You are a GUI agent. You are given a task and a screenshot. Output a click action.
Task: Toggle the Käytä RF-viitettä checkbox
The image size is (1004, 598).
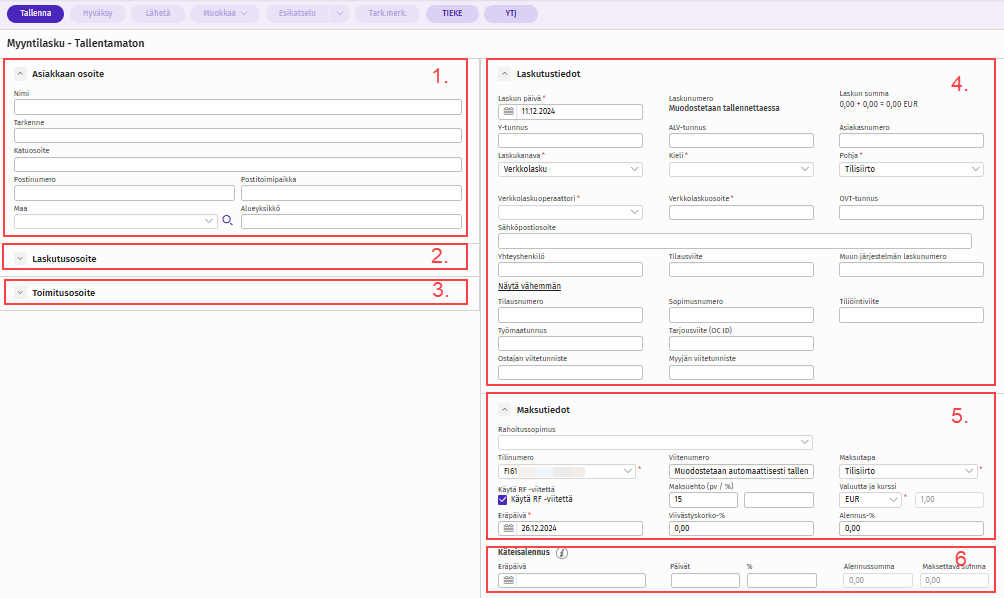503,499
